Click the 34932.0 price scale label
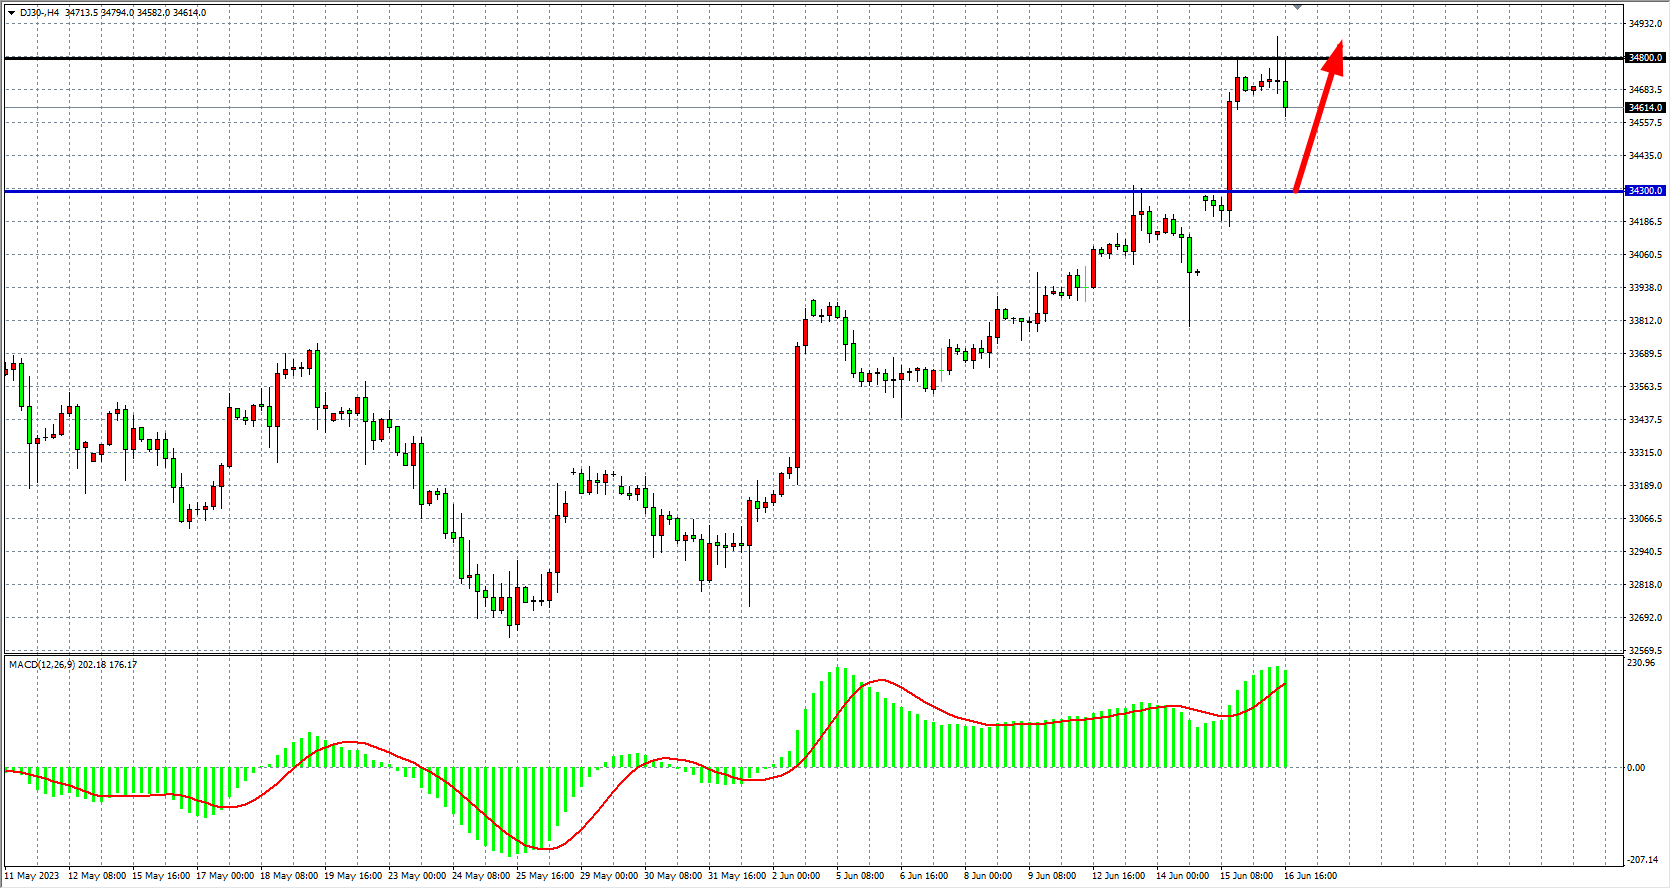The image size is (1671, 889). pyautogui.click(x=1645, y=23)
